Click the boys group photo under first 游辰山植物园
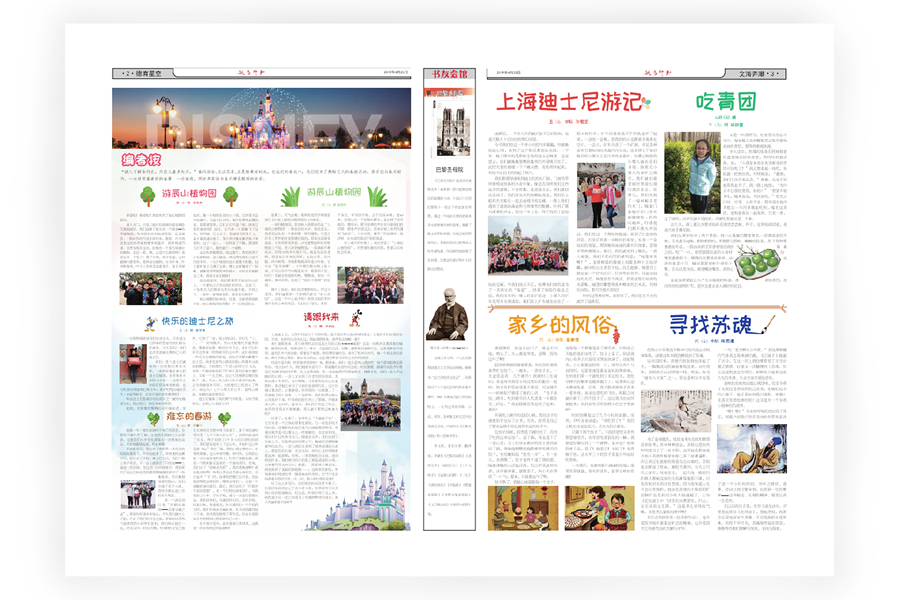The image size is (900, 600). coord(150,288)
